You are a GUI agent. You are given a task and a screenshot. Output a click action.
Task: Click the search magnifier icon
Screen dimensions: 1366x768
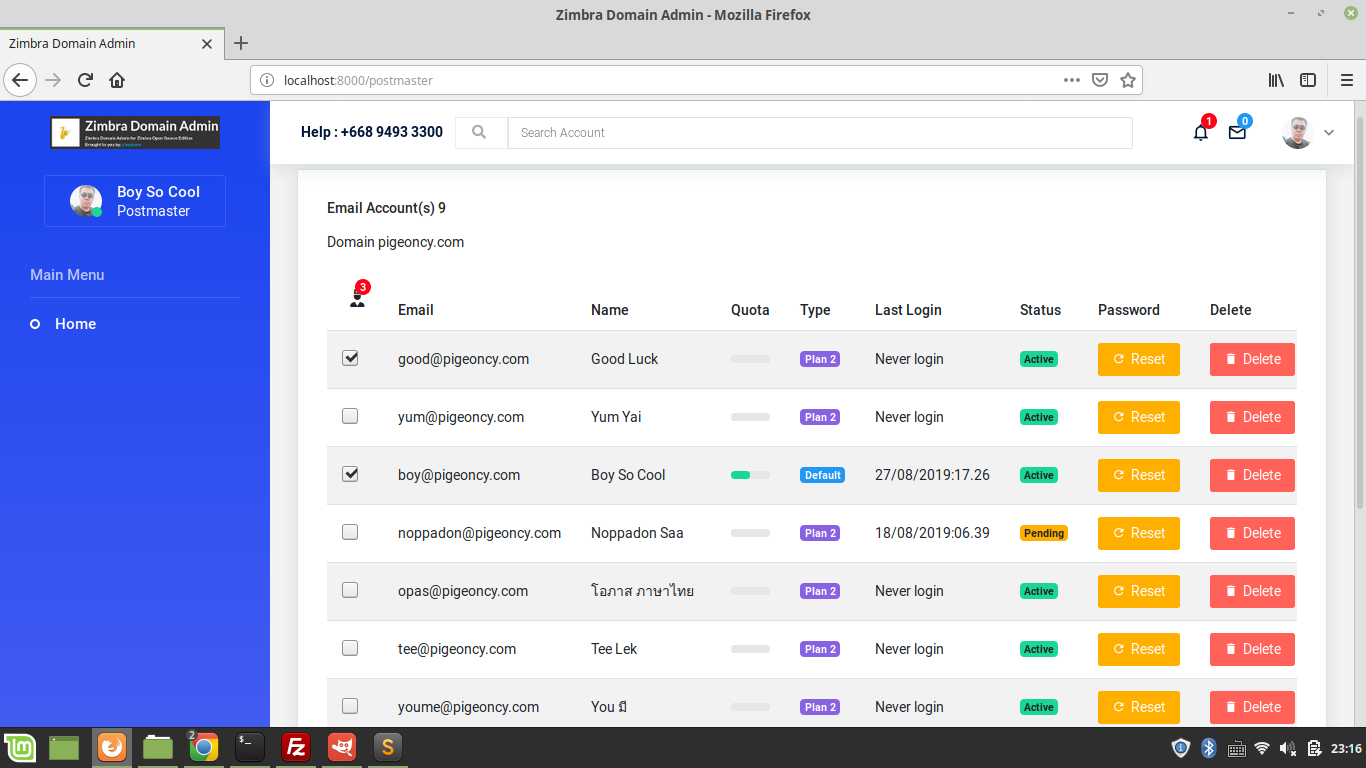(479, 132)
